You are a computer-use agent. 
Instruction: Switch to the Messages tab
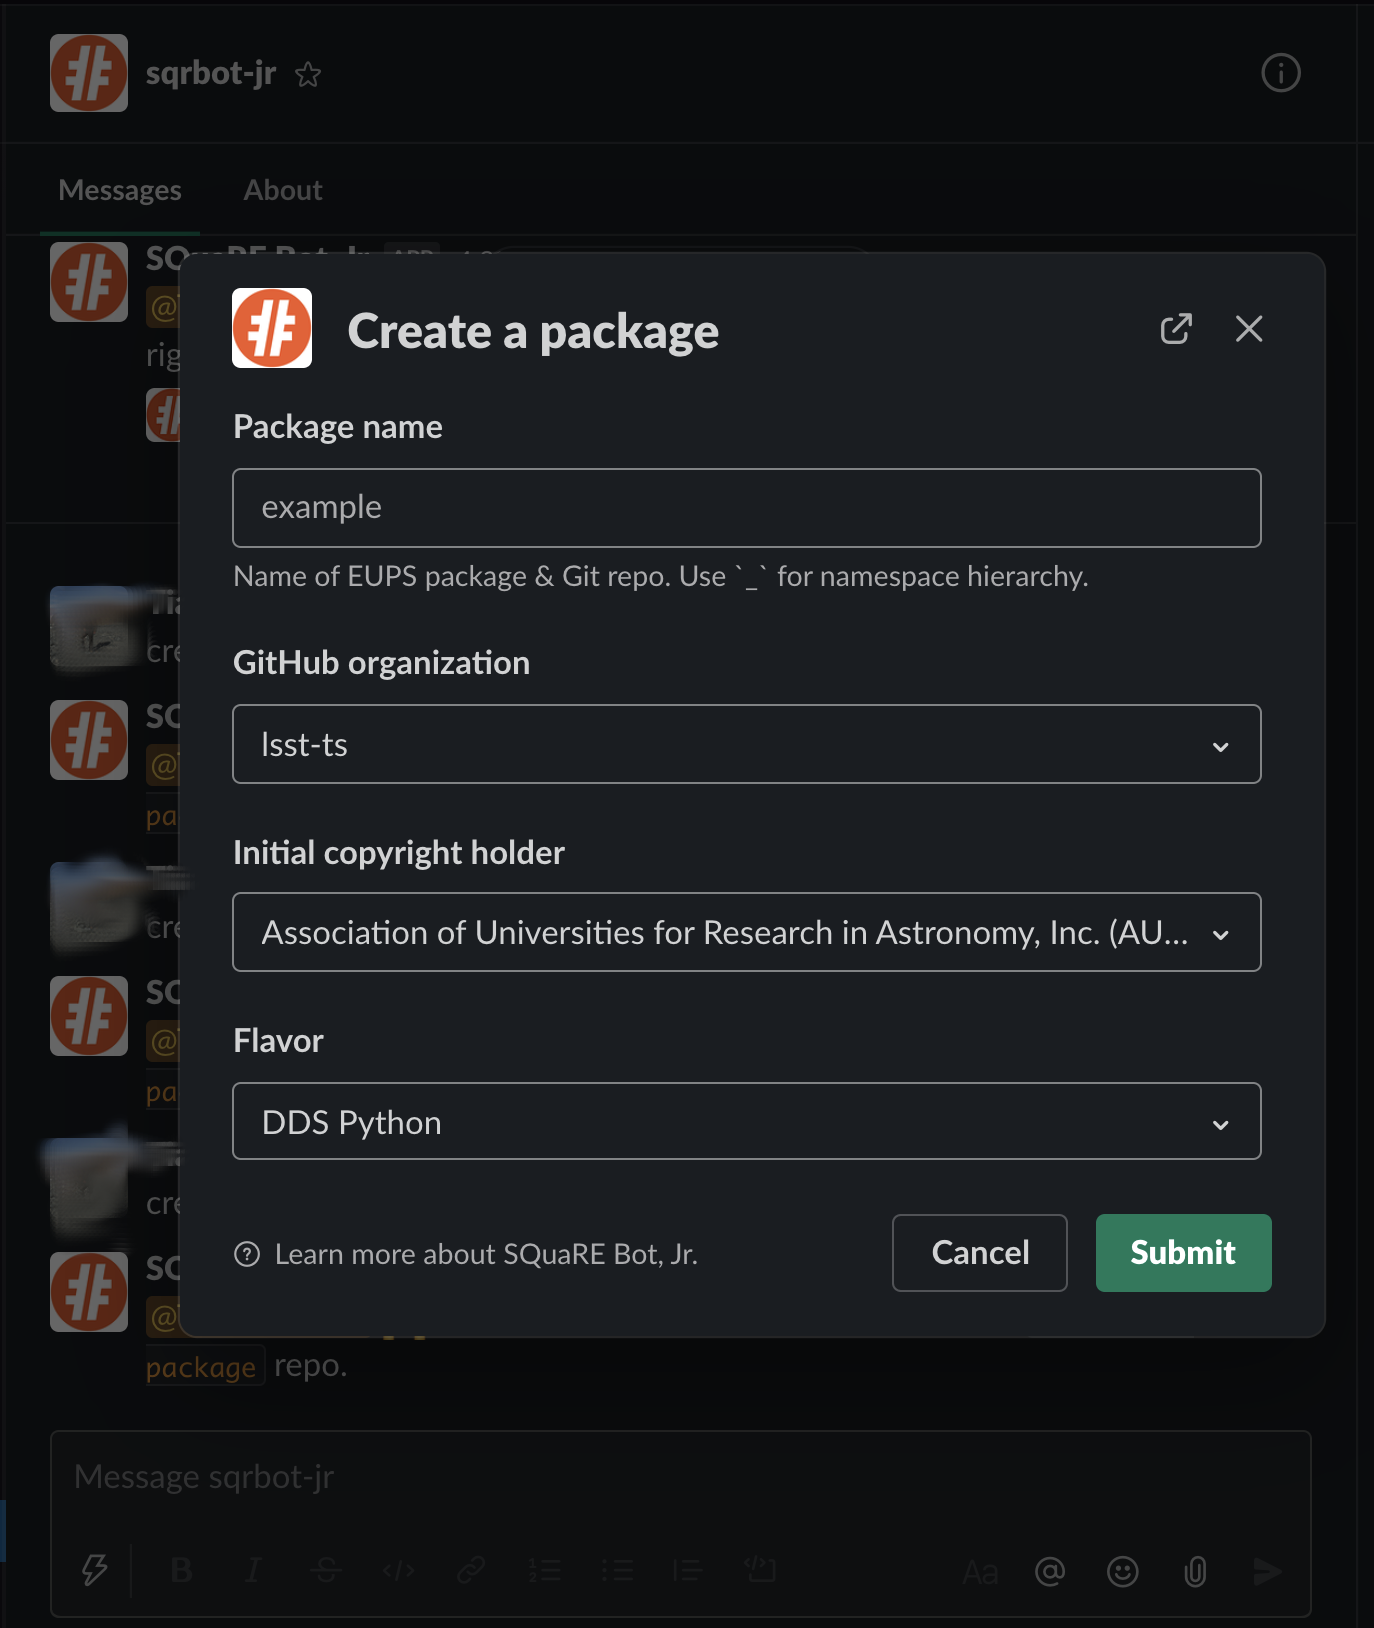pos(120,190)
